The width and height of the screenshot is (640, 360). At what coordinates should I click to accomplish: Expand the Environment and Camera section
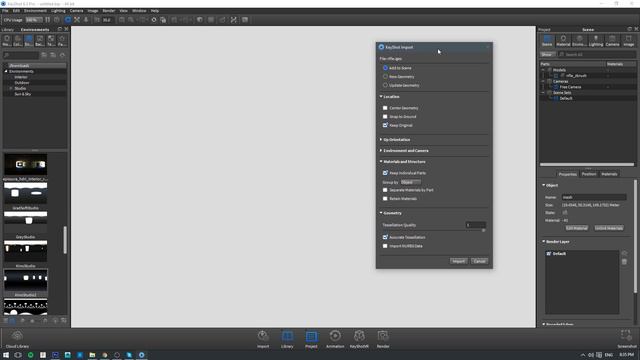pyautogui.click(x=381, y=151)
